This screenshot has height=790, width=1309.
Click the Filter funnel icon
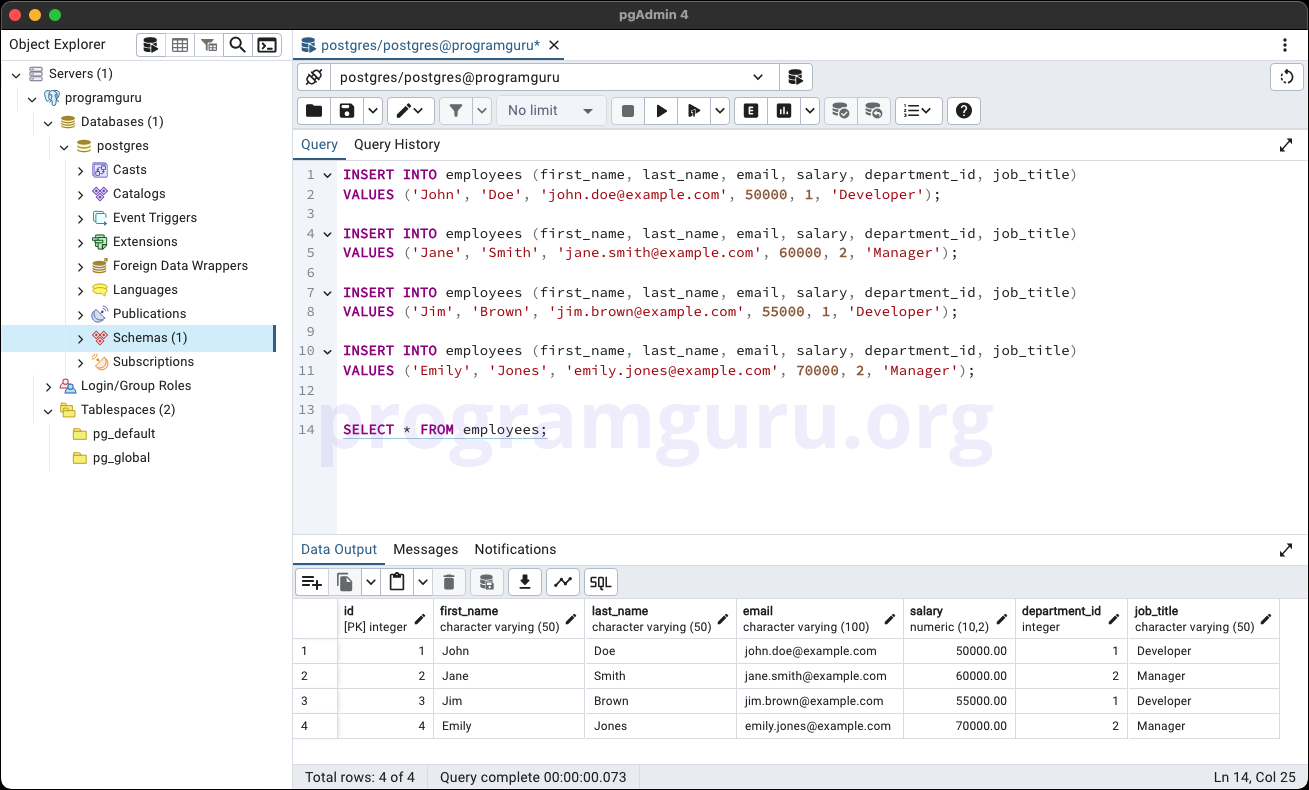point(455,111)
